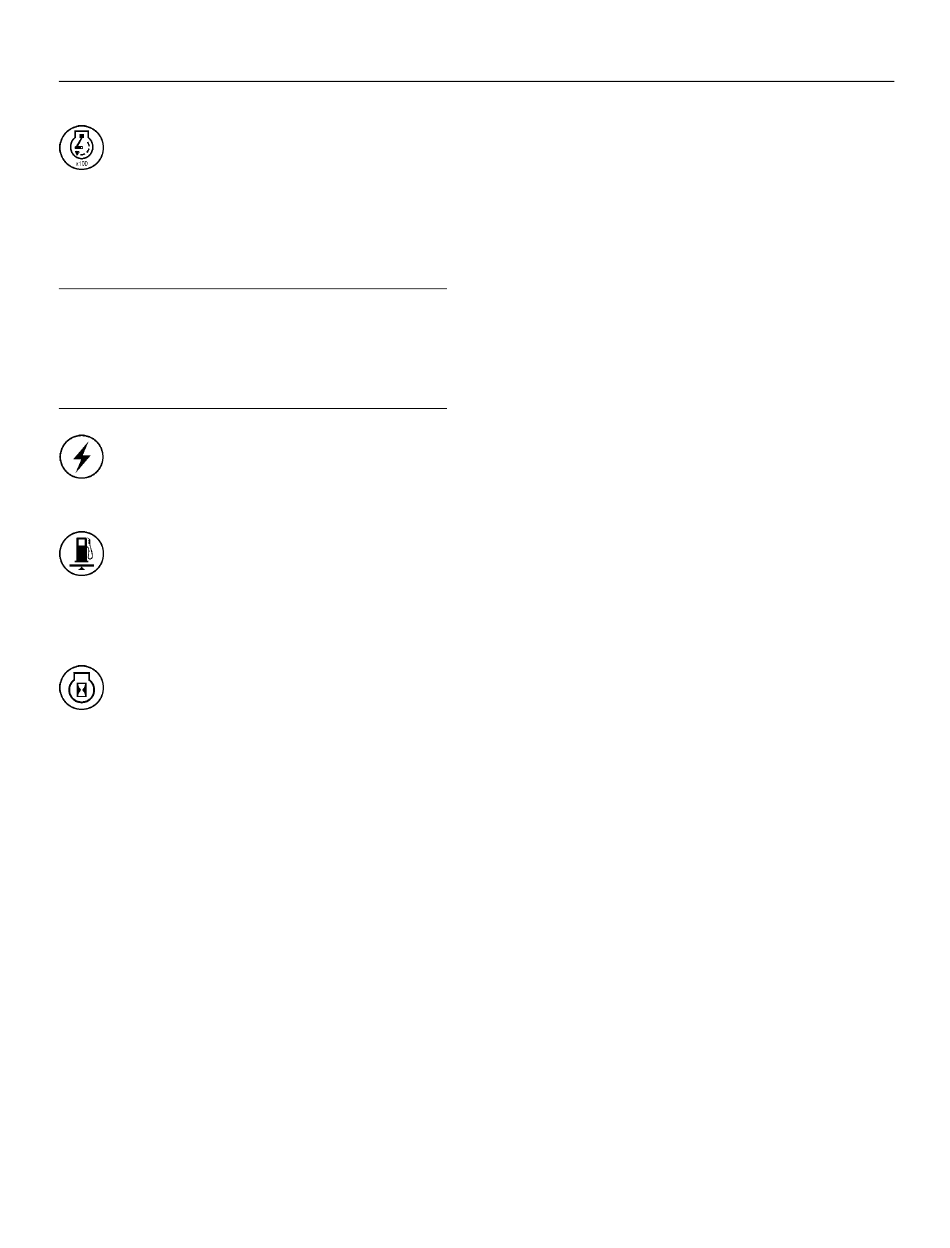Click the long header rule at page top
The image size is (950, 1248).
(476, 81)
